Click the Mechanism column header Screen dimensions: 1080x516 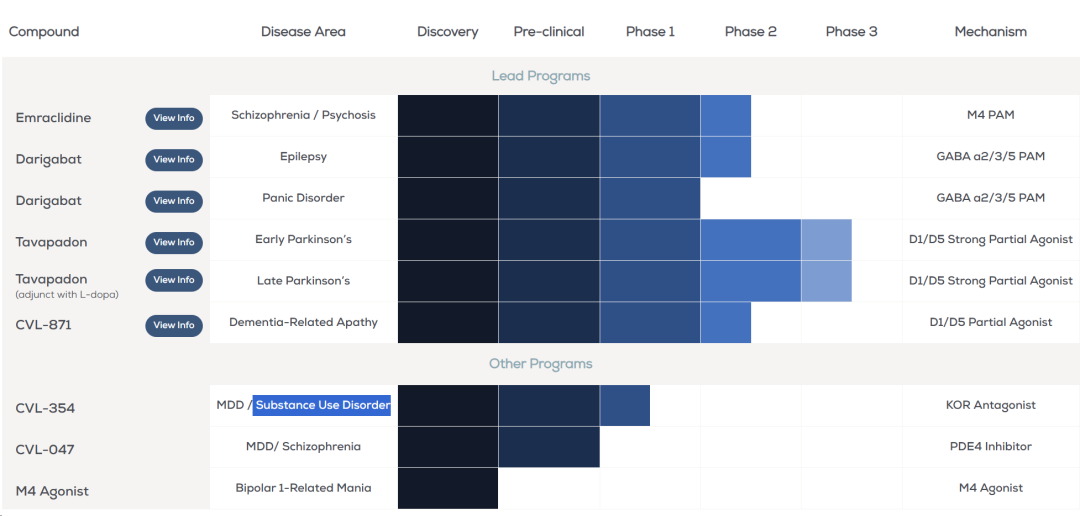(x=990, y=32)
